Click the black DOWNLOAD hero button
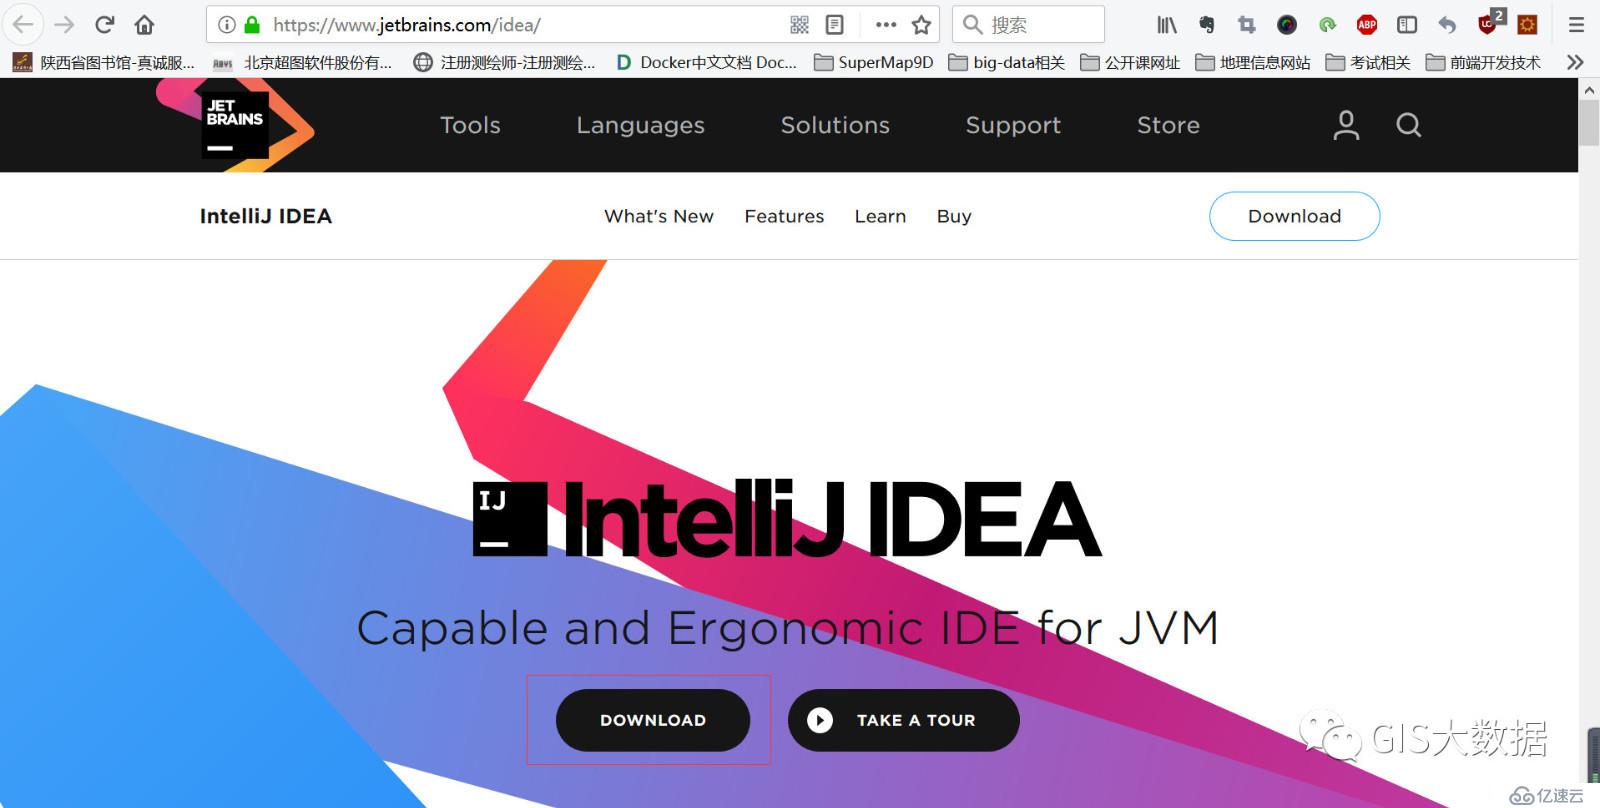The height and width of the screenshot is (808, 1600). pos(653,720)
